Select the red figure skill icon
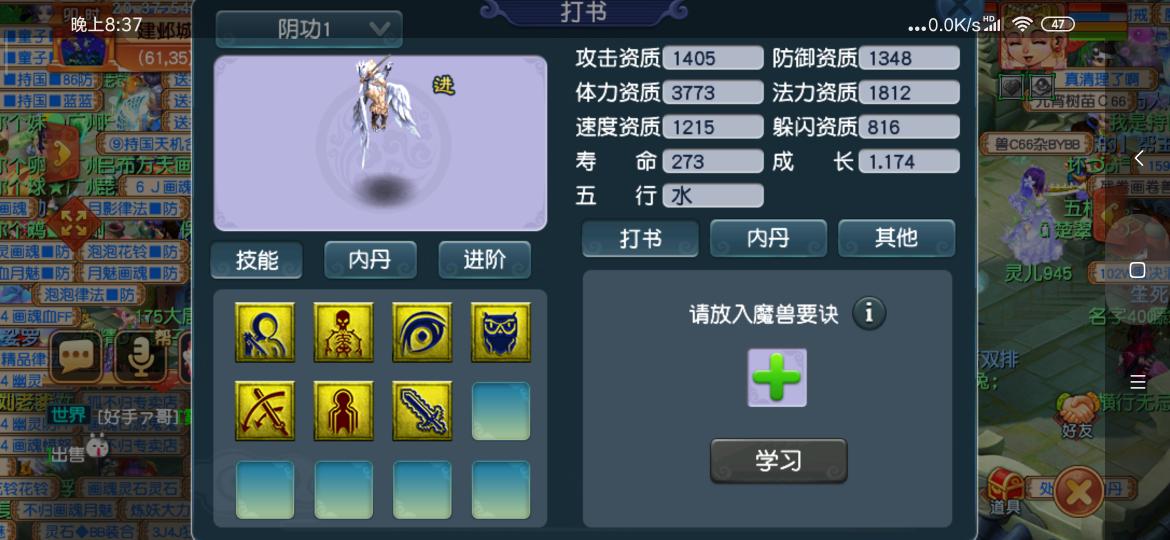This screenshot has height=540, width=1170. click(343, 411)
